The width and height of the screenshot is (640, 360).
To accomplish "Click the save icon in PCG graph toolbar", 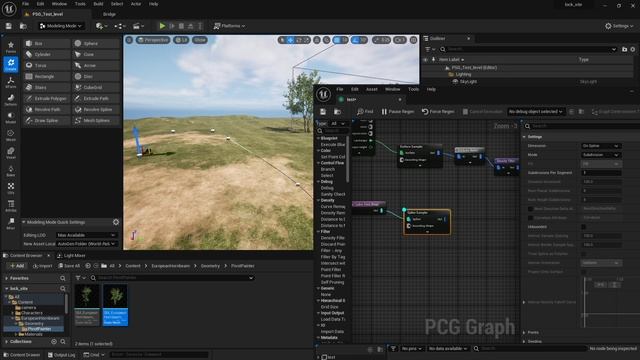I will [x=323, y=111].
